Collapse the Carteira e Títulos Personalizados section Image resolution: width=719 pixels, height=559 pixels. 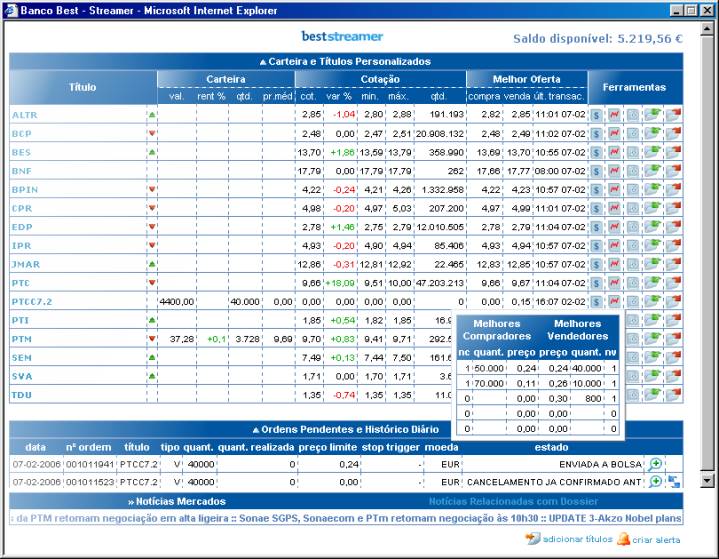pos(263,62)
